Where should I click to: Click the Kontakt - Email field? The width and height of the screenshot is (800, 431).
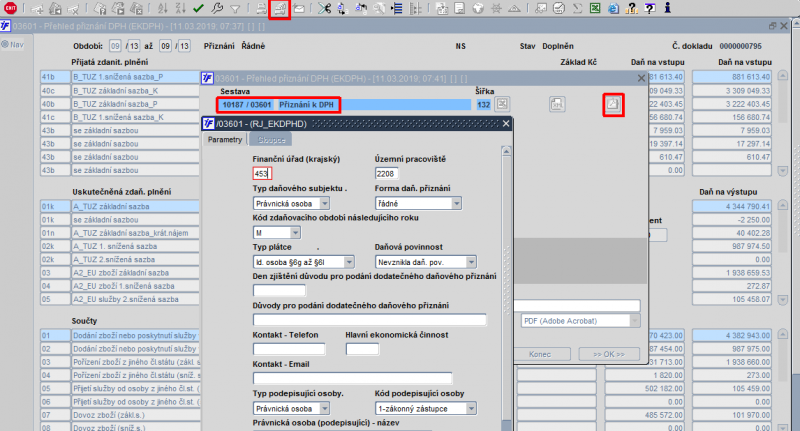tap(353, 378)
